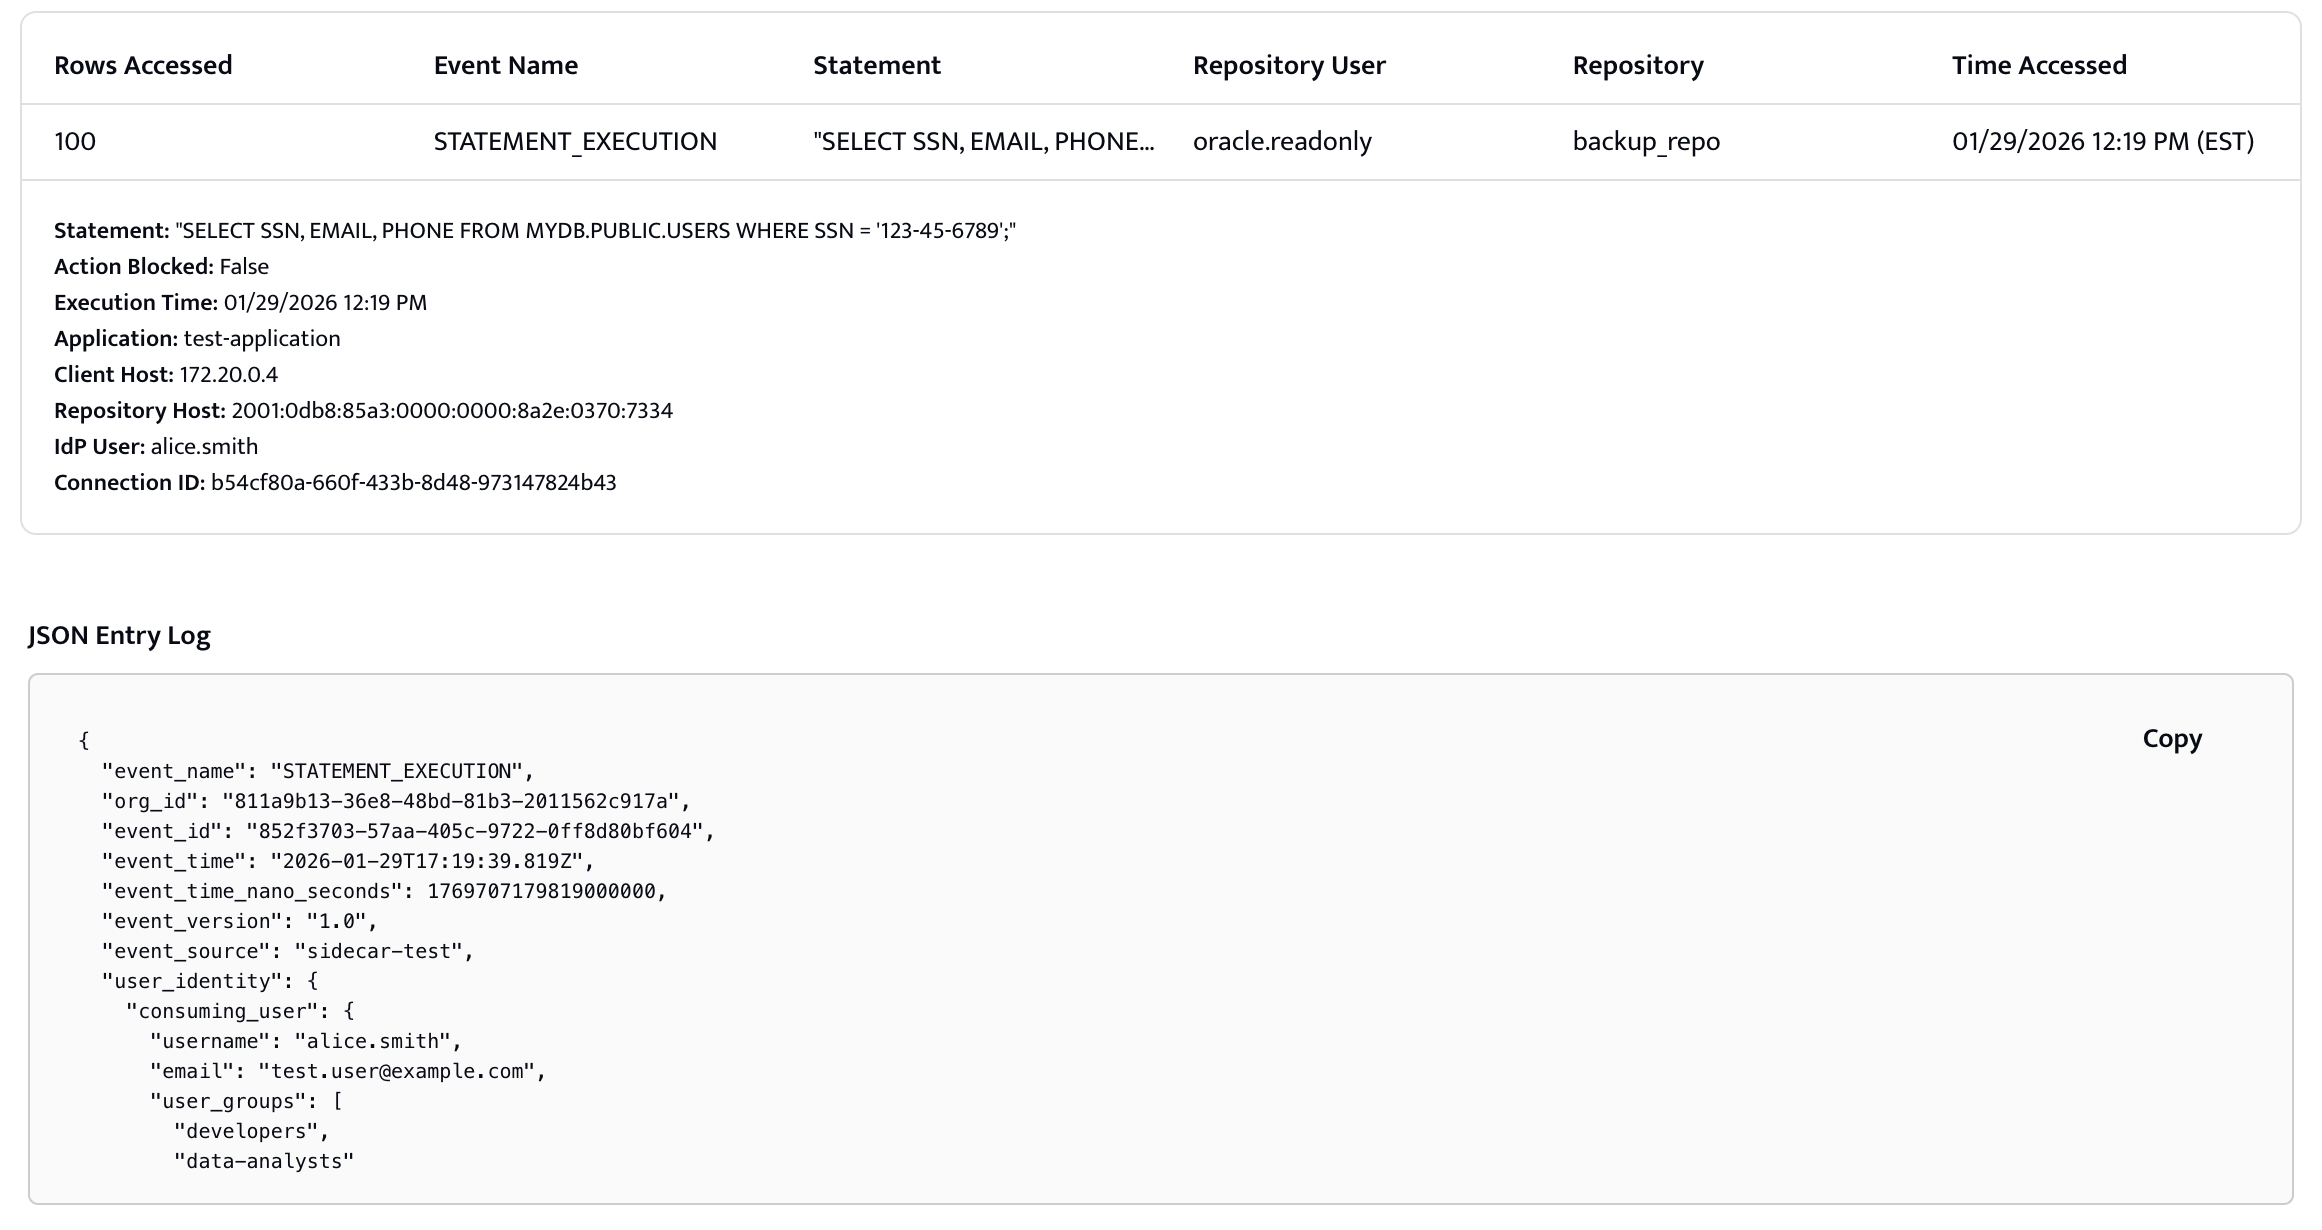Click the Repository Host IPv6 address
Screen dimensions: 2322x1230
click(x=451, y=411)
